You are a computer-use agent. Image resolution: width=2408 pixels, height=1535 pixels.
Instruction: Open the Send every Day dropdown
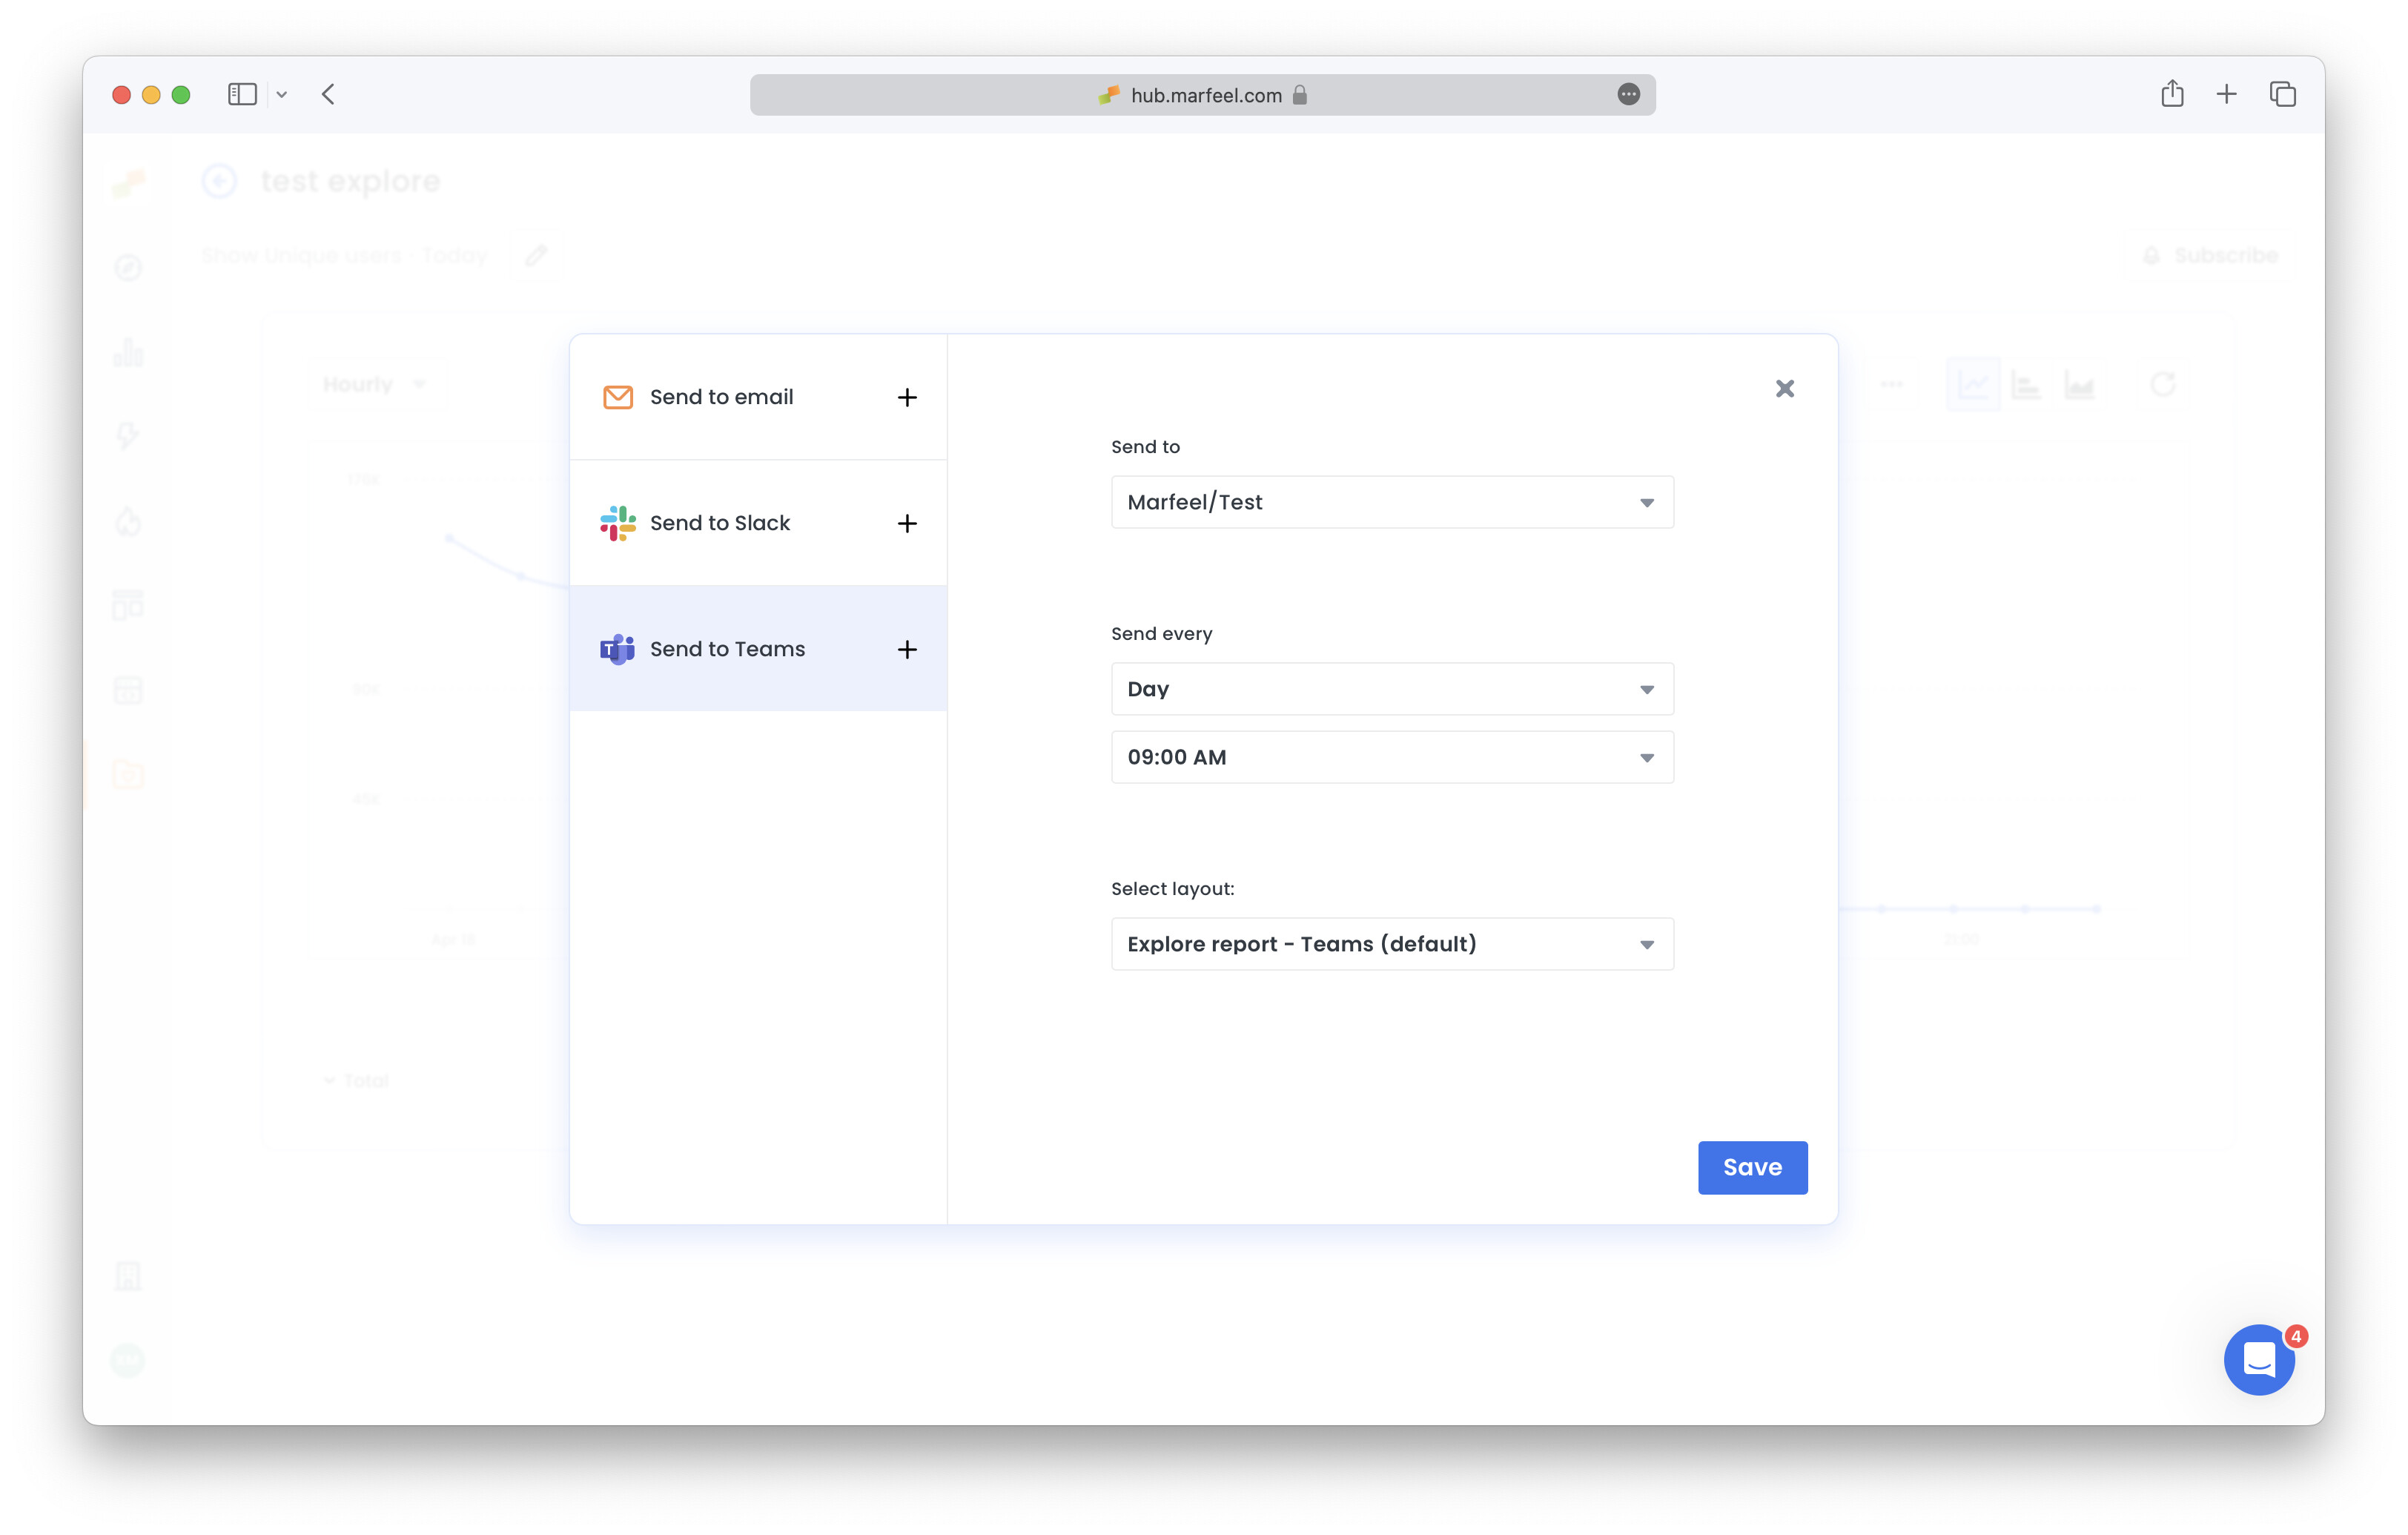[1391, 688]
